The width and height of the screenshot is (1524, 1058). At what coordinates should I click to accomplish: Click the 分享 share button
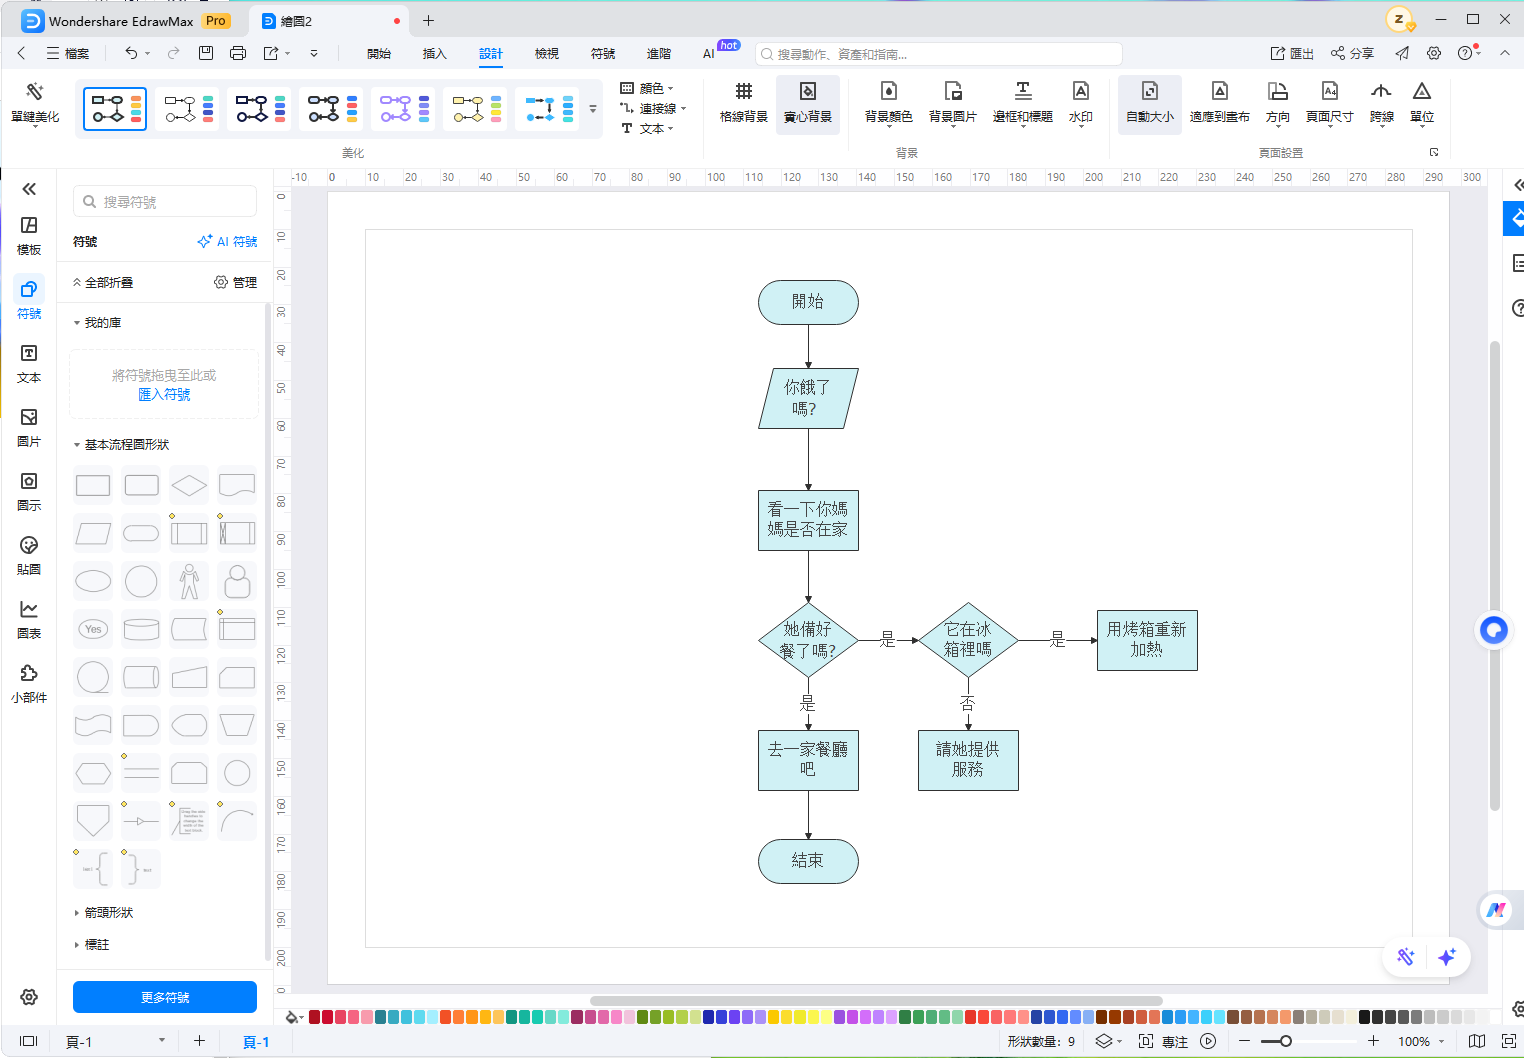(1352, 54)
